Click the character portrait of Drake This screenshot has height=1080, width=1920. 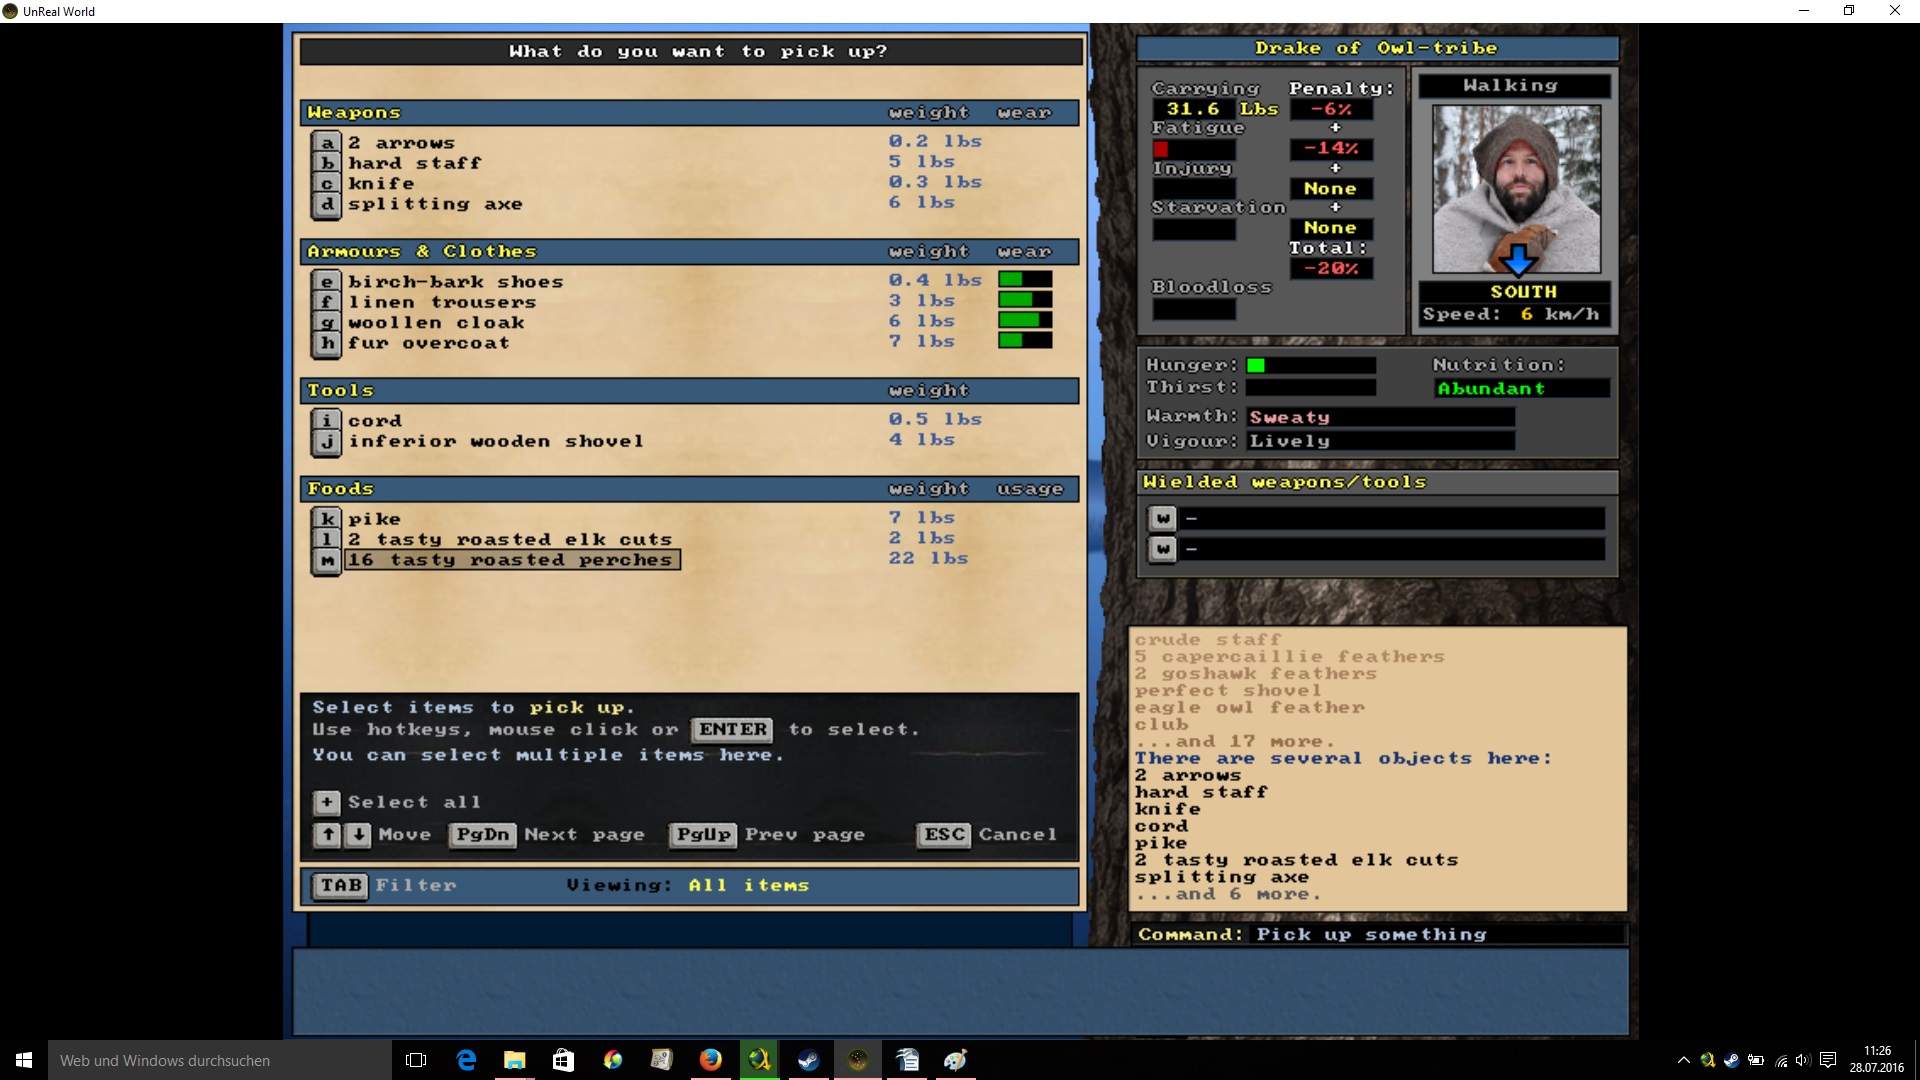click(1516, 189)
